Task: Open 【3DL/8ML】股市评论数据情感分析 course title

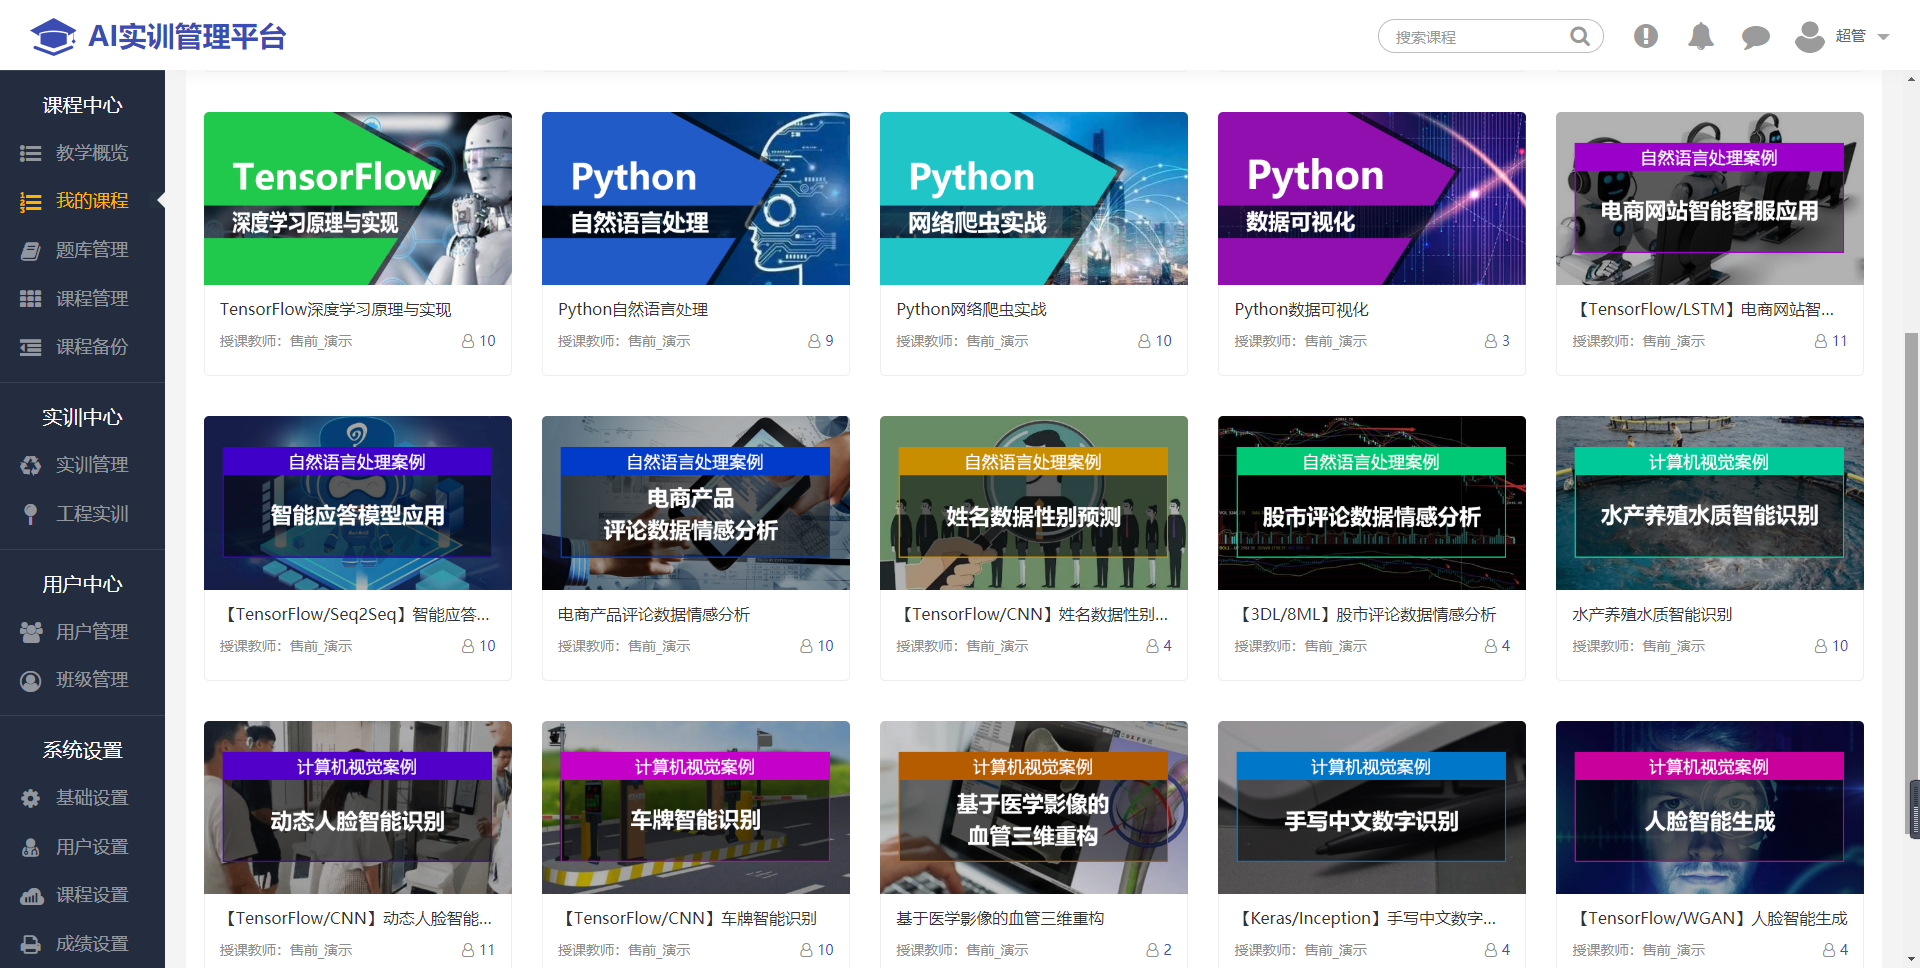Action: [x=1366, y=615]
